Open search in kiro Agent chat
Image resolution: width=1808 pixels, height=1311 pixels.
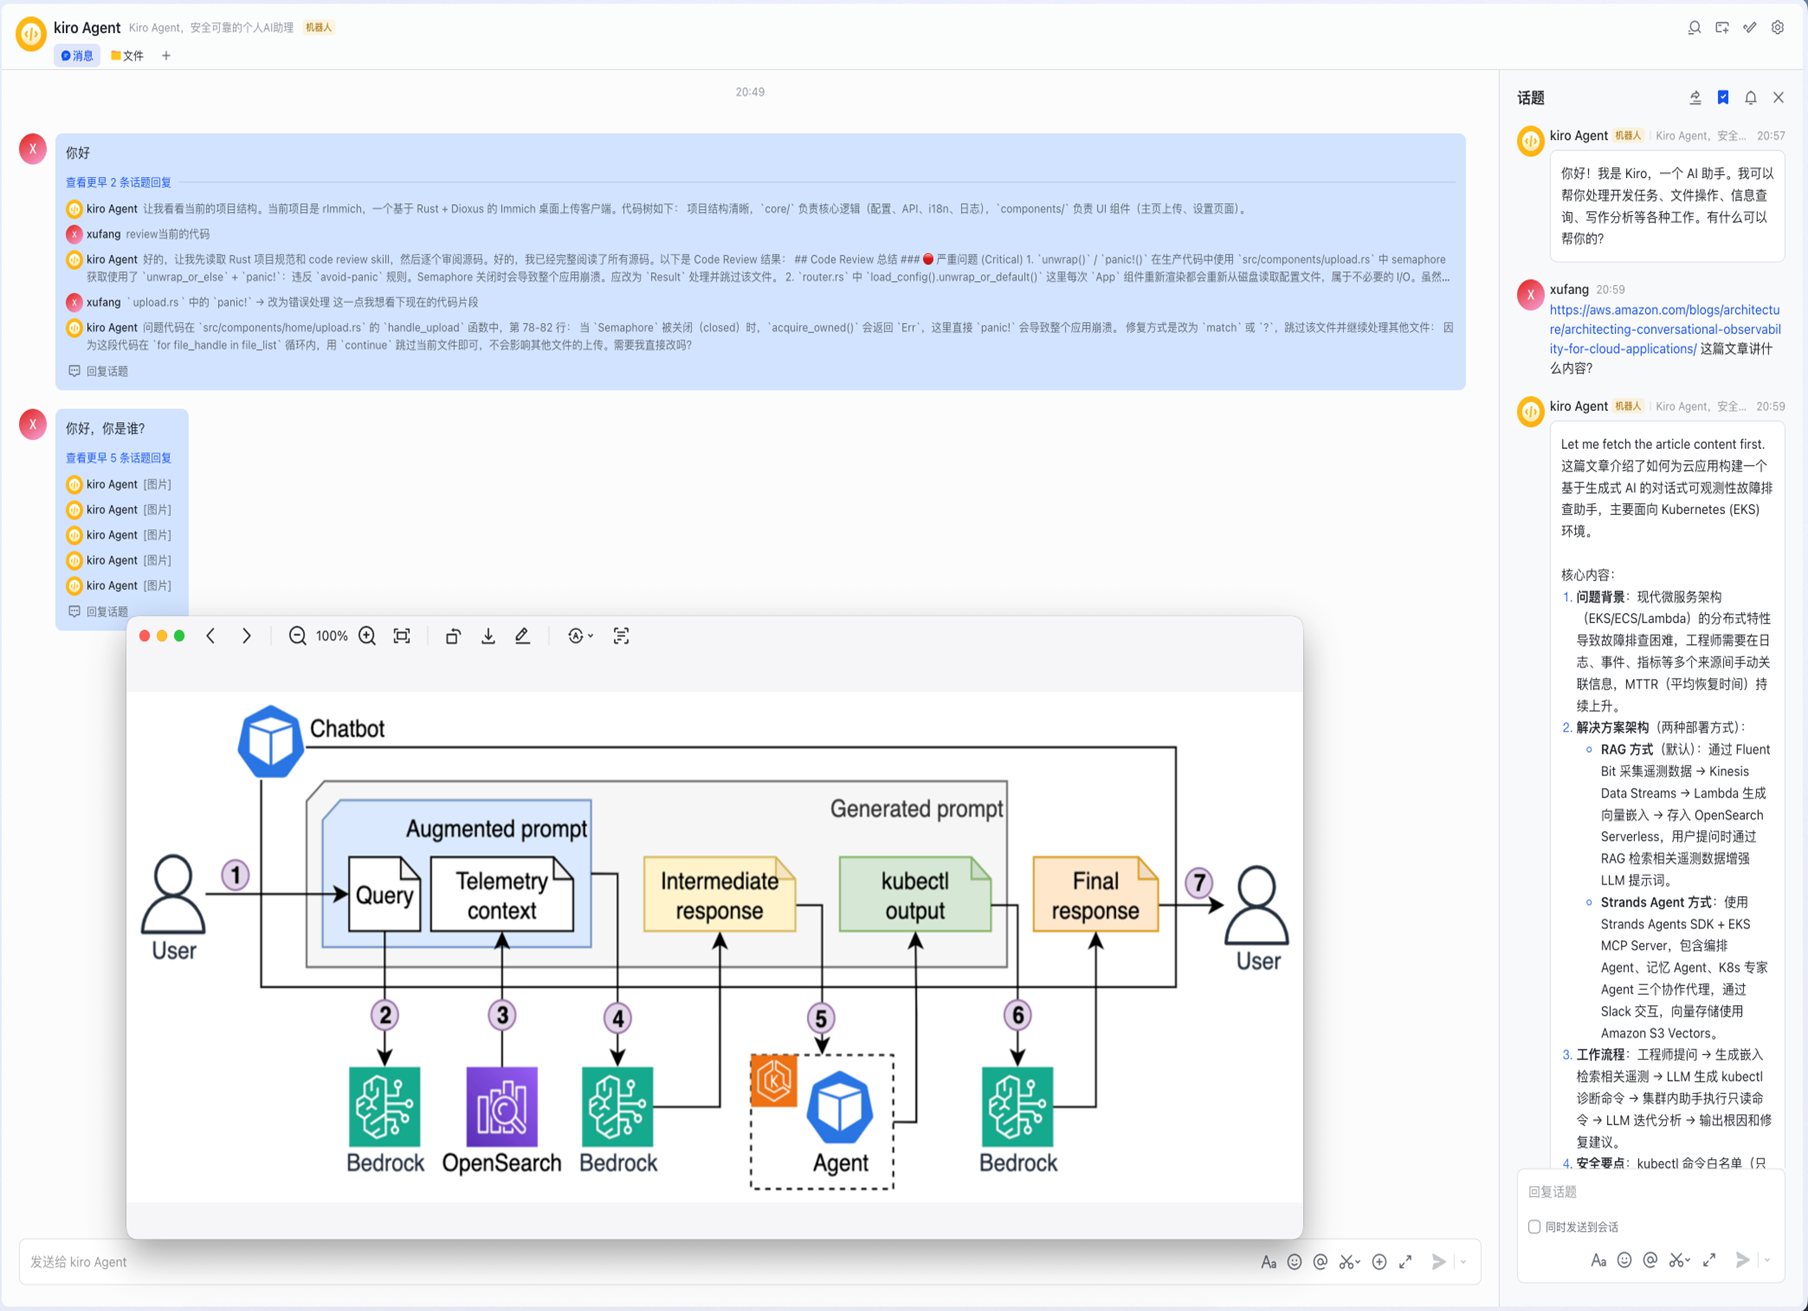click(1694, 27)
